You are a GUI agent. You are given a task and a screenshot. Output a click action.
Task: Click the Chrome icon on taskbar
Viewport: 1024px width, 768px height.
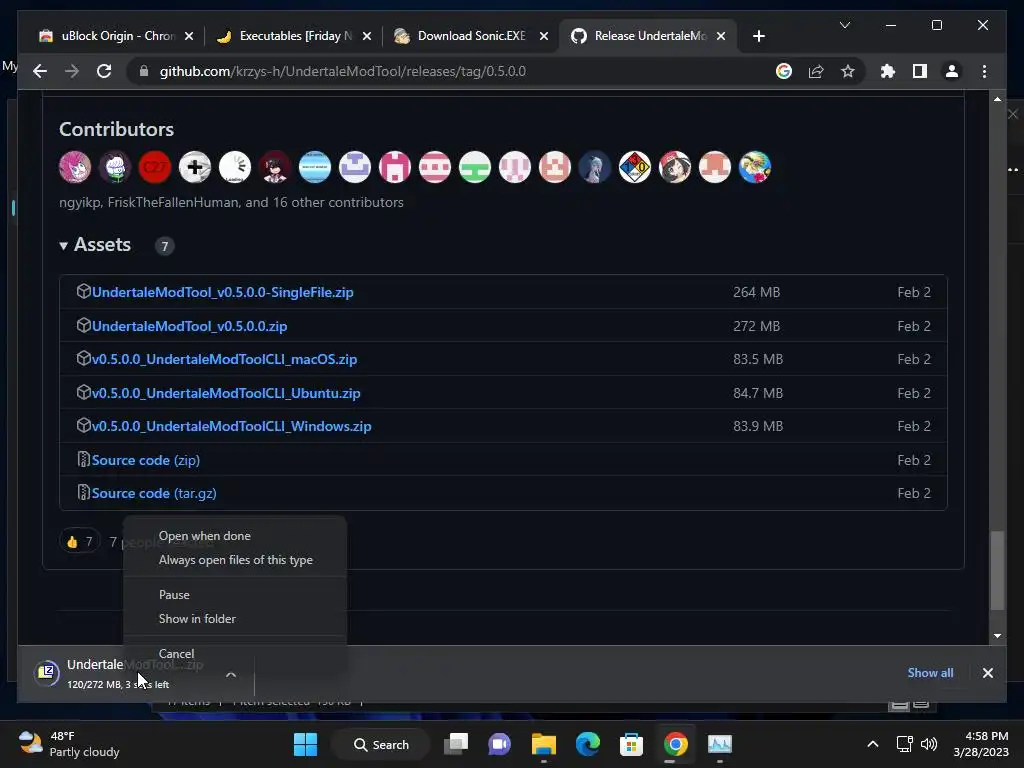pos(675,744)
